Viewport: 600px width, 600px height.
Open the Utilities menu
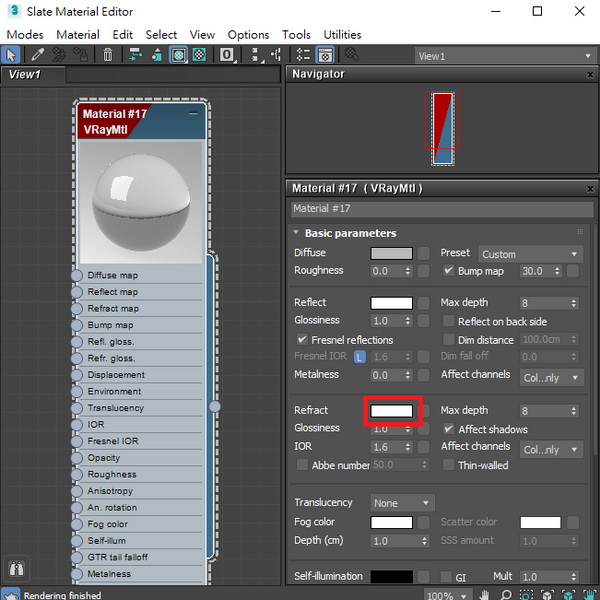342,35
